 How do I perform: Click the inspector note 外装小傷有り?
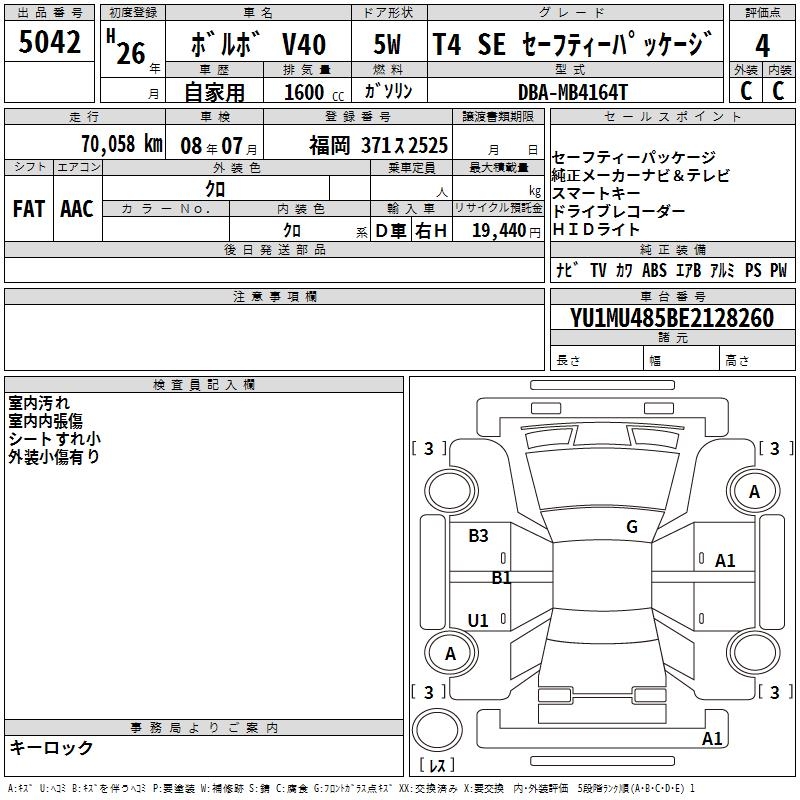(54, 457)
